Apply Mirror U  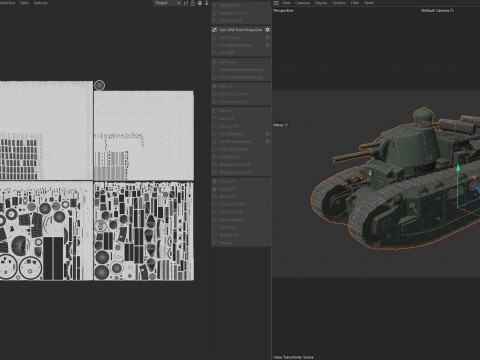[x=241, y=111]
